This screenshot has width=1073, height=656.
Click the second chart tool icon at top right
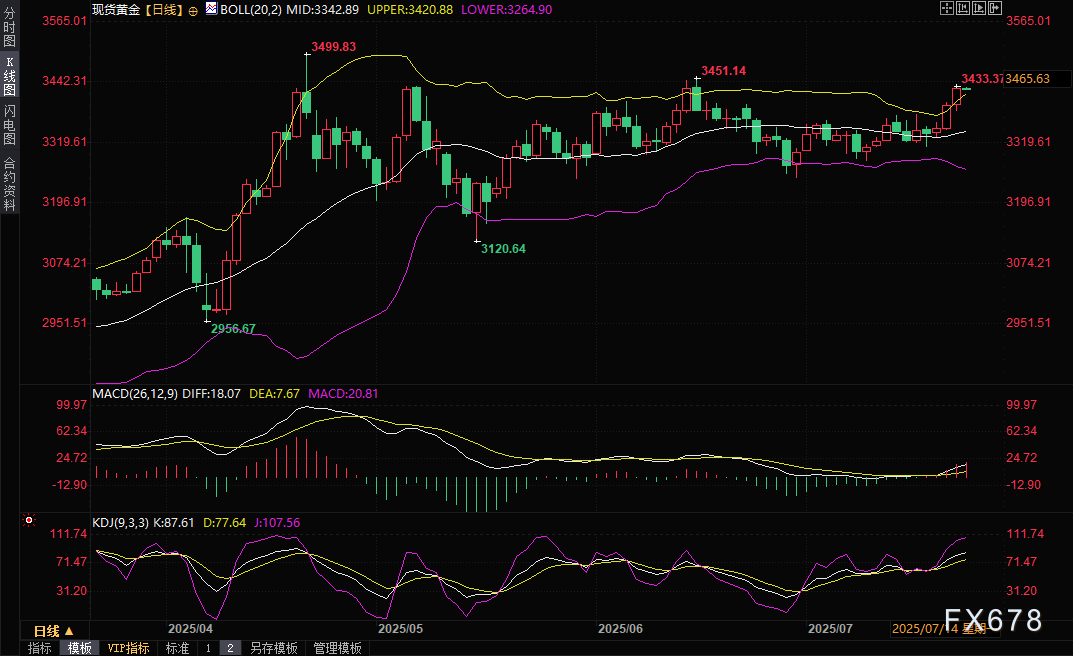tap(964, 9)
